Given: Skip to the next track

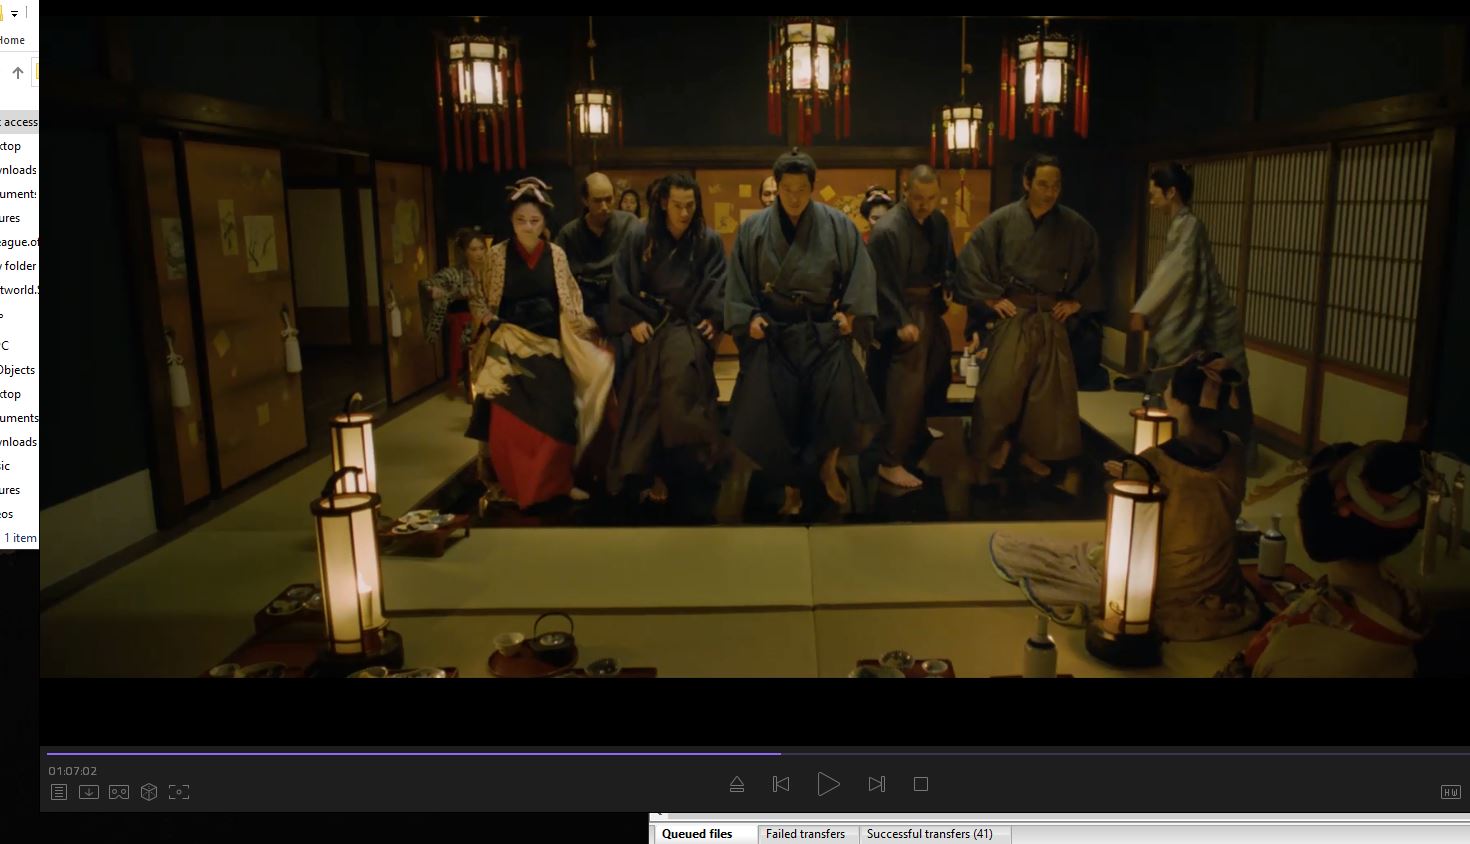Looking at the screenshot, I should pyautogui.click(x=876, y=785).
